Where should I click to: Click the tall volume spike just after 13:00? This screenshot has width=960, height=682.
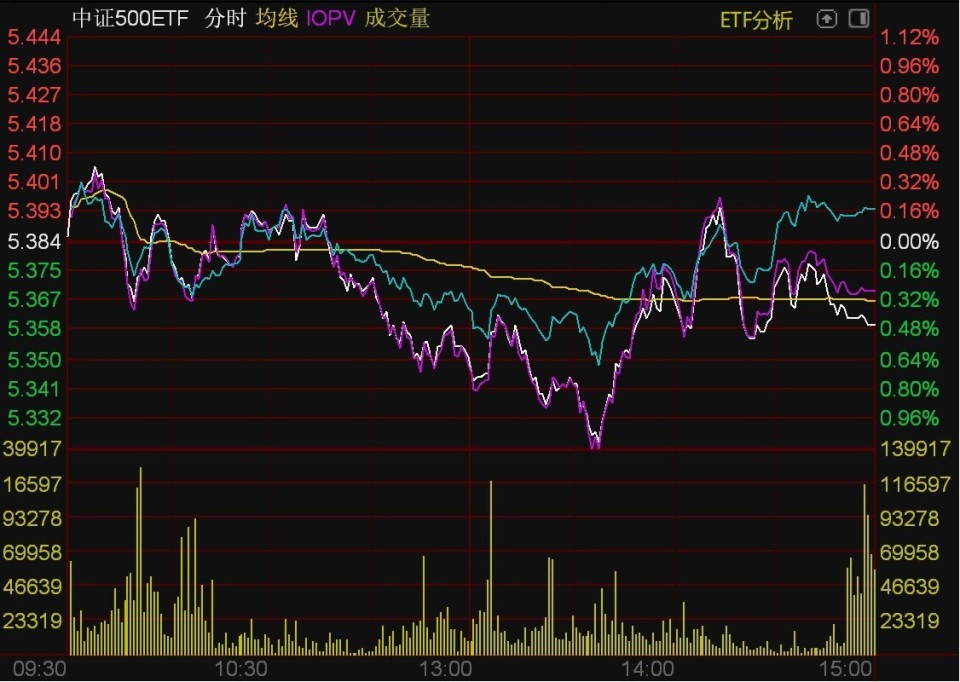click(491, 568)
